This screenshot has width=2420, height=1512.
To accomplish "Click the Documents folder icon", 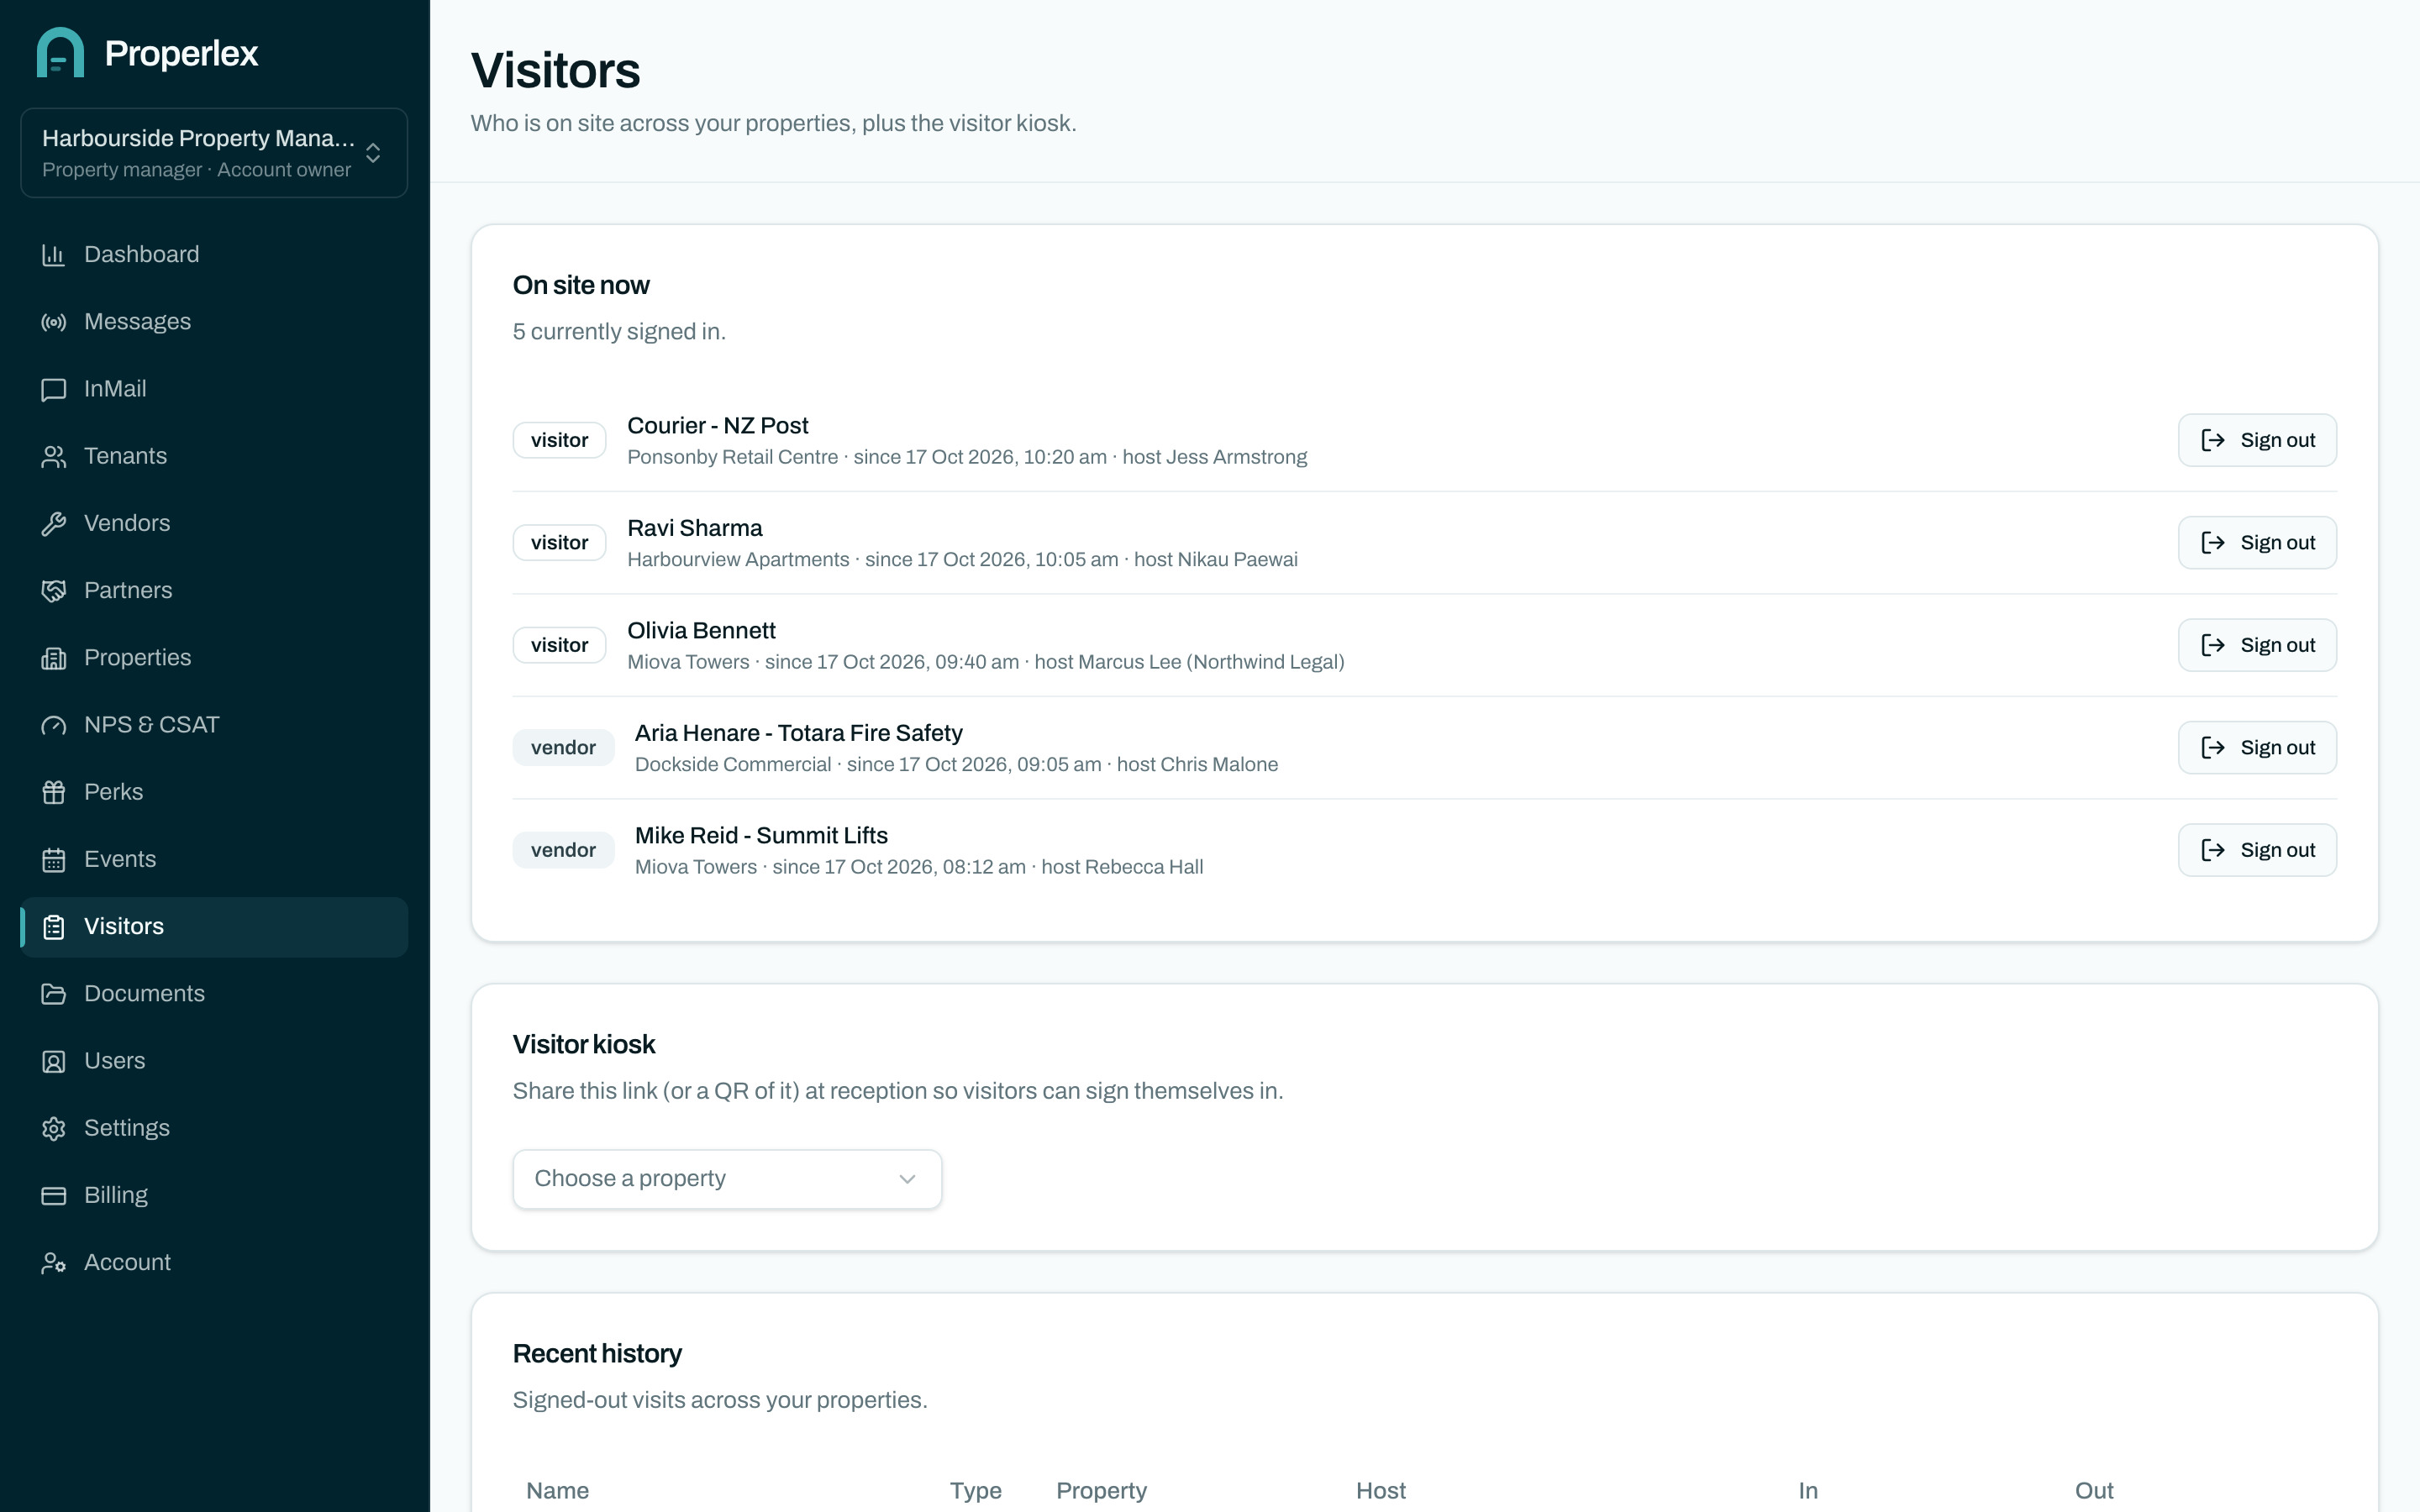I will click(x=54, y=994).
